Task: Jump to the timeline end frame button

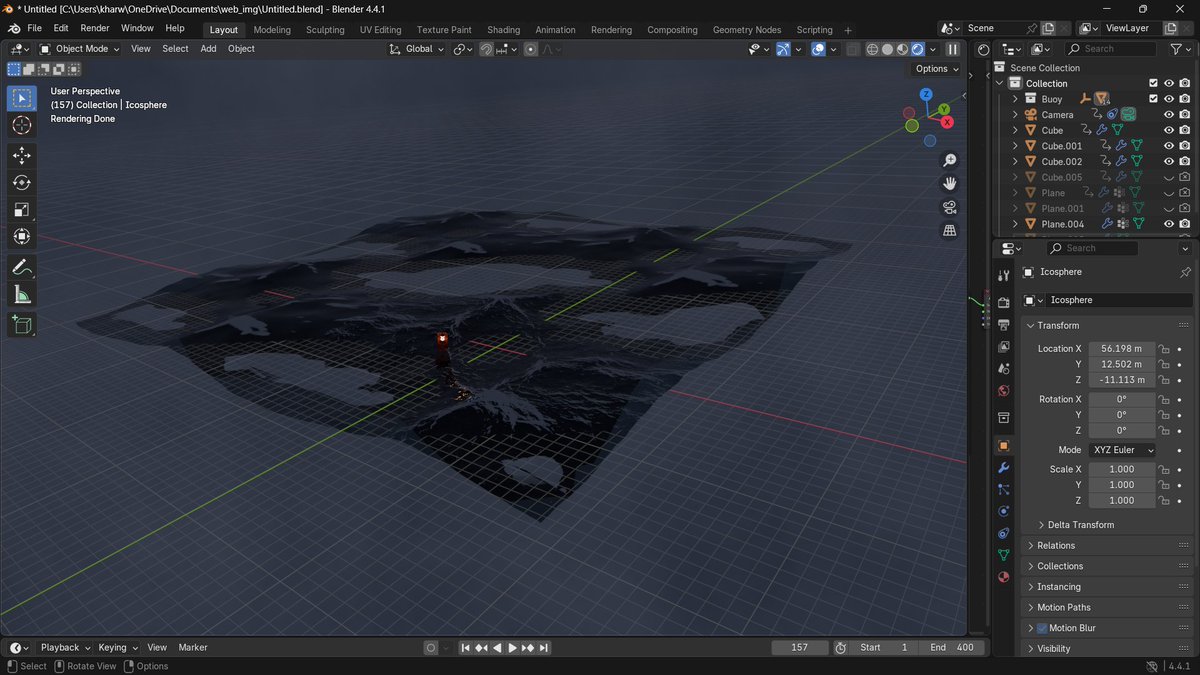Action: pyautogui.click(x=544, y=648)
